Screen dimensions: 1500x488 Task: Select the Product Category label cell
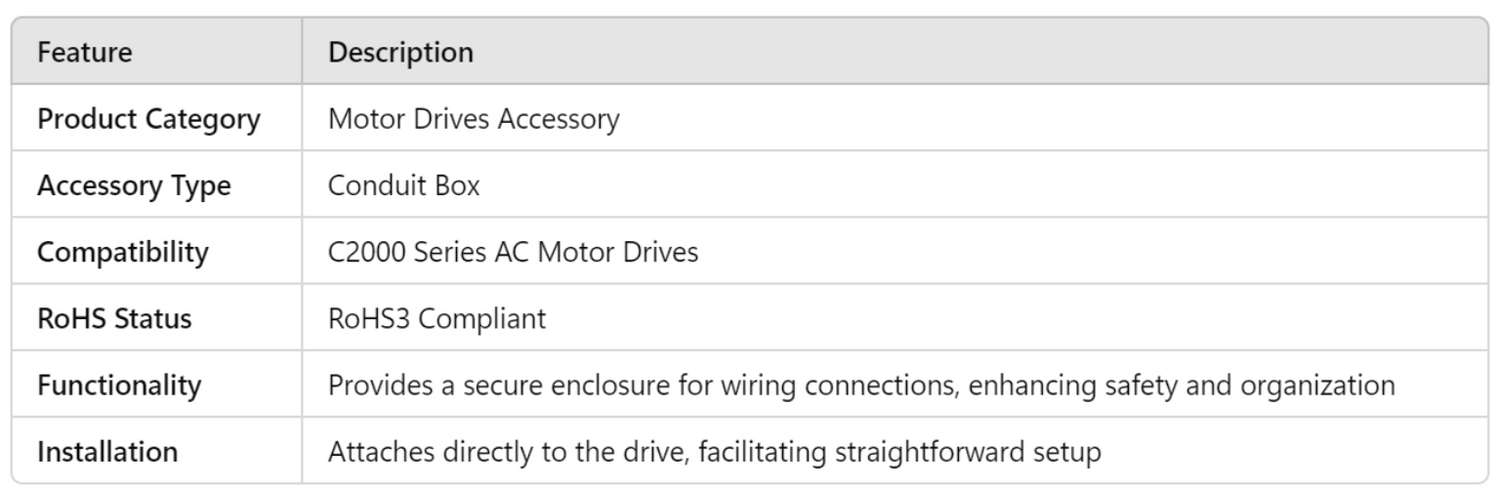(x=148, y=119)
